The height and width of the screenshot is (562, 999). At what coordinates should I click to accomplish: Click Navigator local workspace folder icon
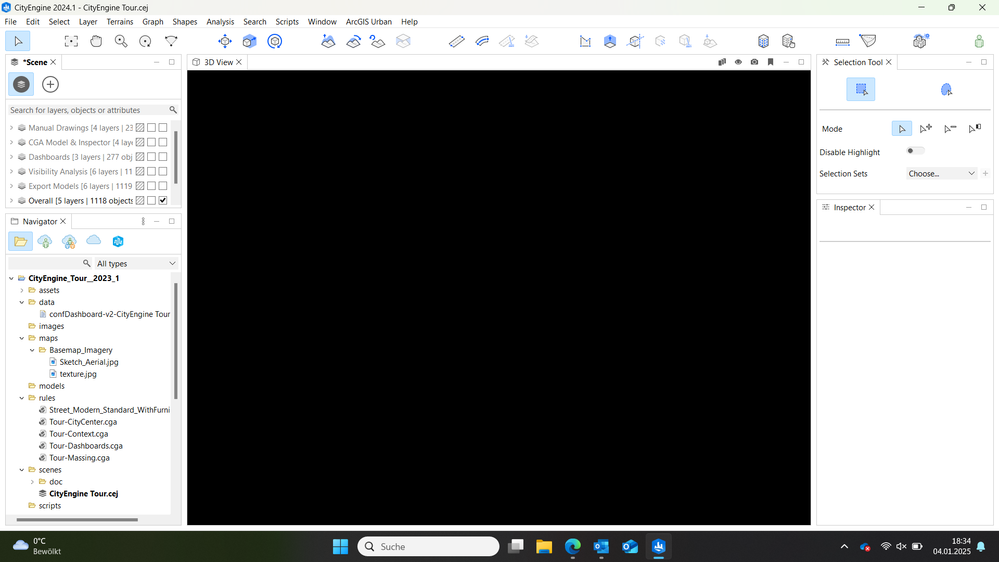coord(20,241)
